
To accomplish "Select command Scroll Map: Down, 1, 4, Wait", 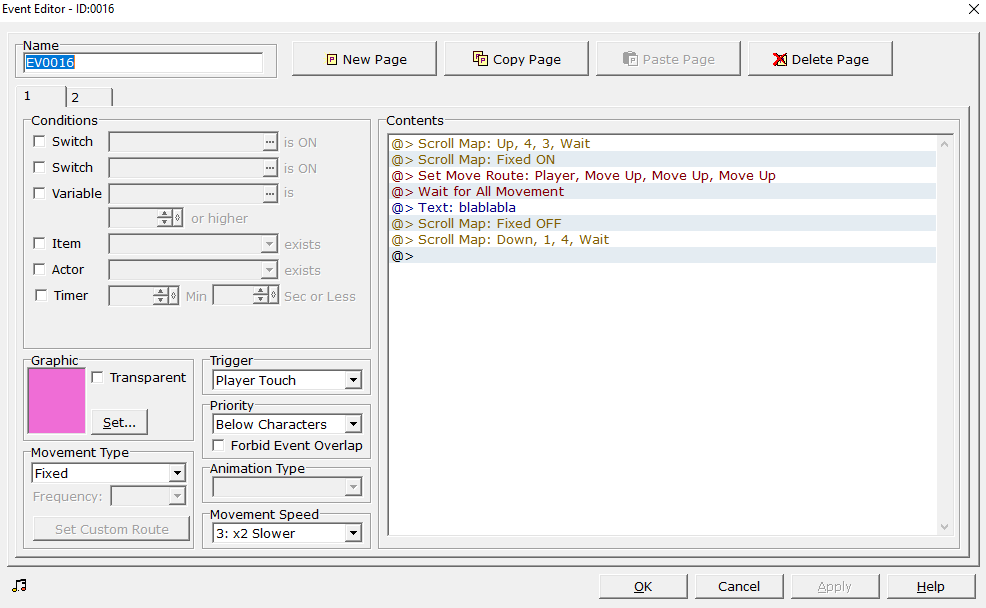I will pyautogui.click(x=663, y=240).
